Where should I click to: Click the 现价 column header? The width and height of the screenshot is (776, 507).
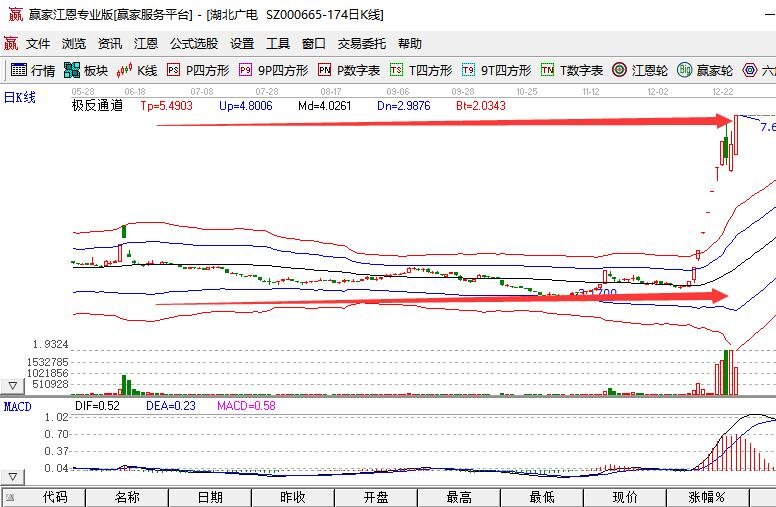625,497
